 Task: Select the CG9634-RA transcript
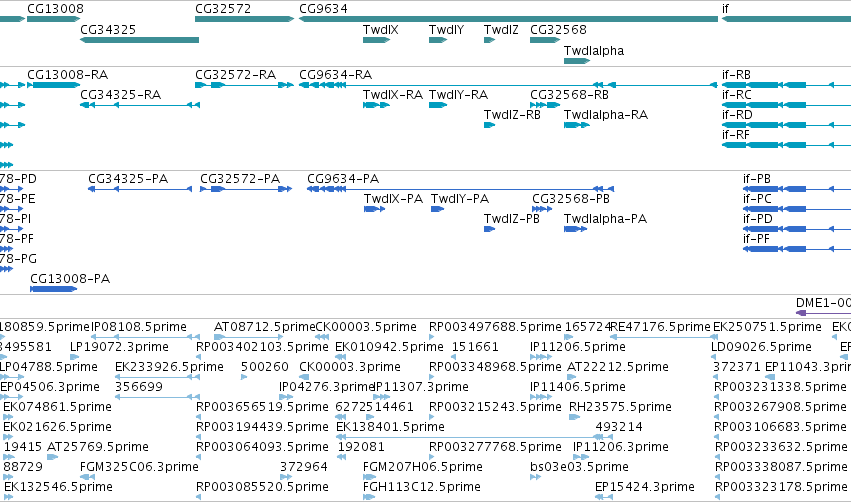pos(509,85)
